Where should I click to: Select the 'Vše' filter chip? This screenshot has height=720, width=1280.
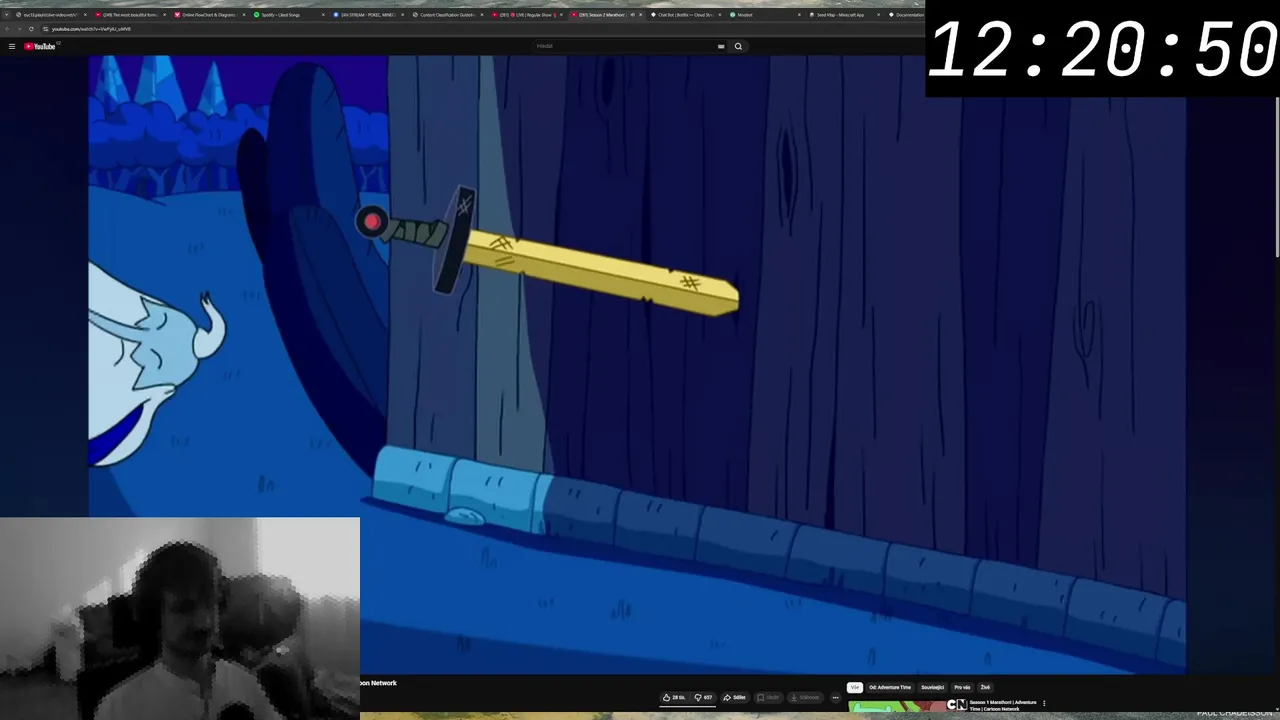point(855,687)
